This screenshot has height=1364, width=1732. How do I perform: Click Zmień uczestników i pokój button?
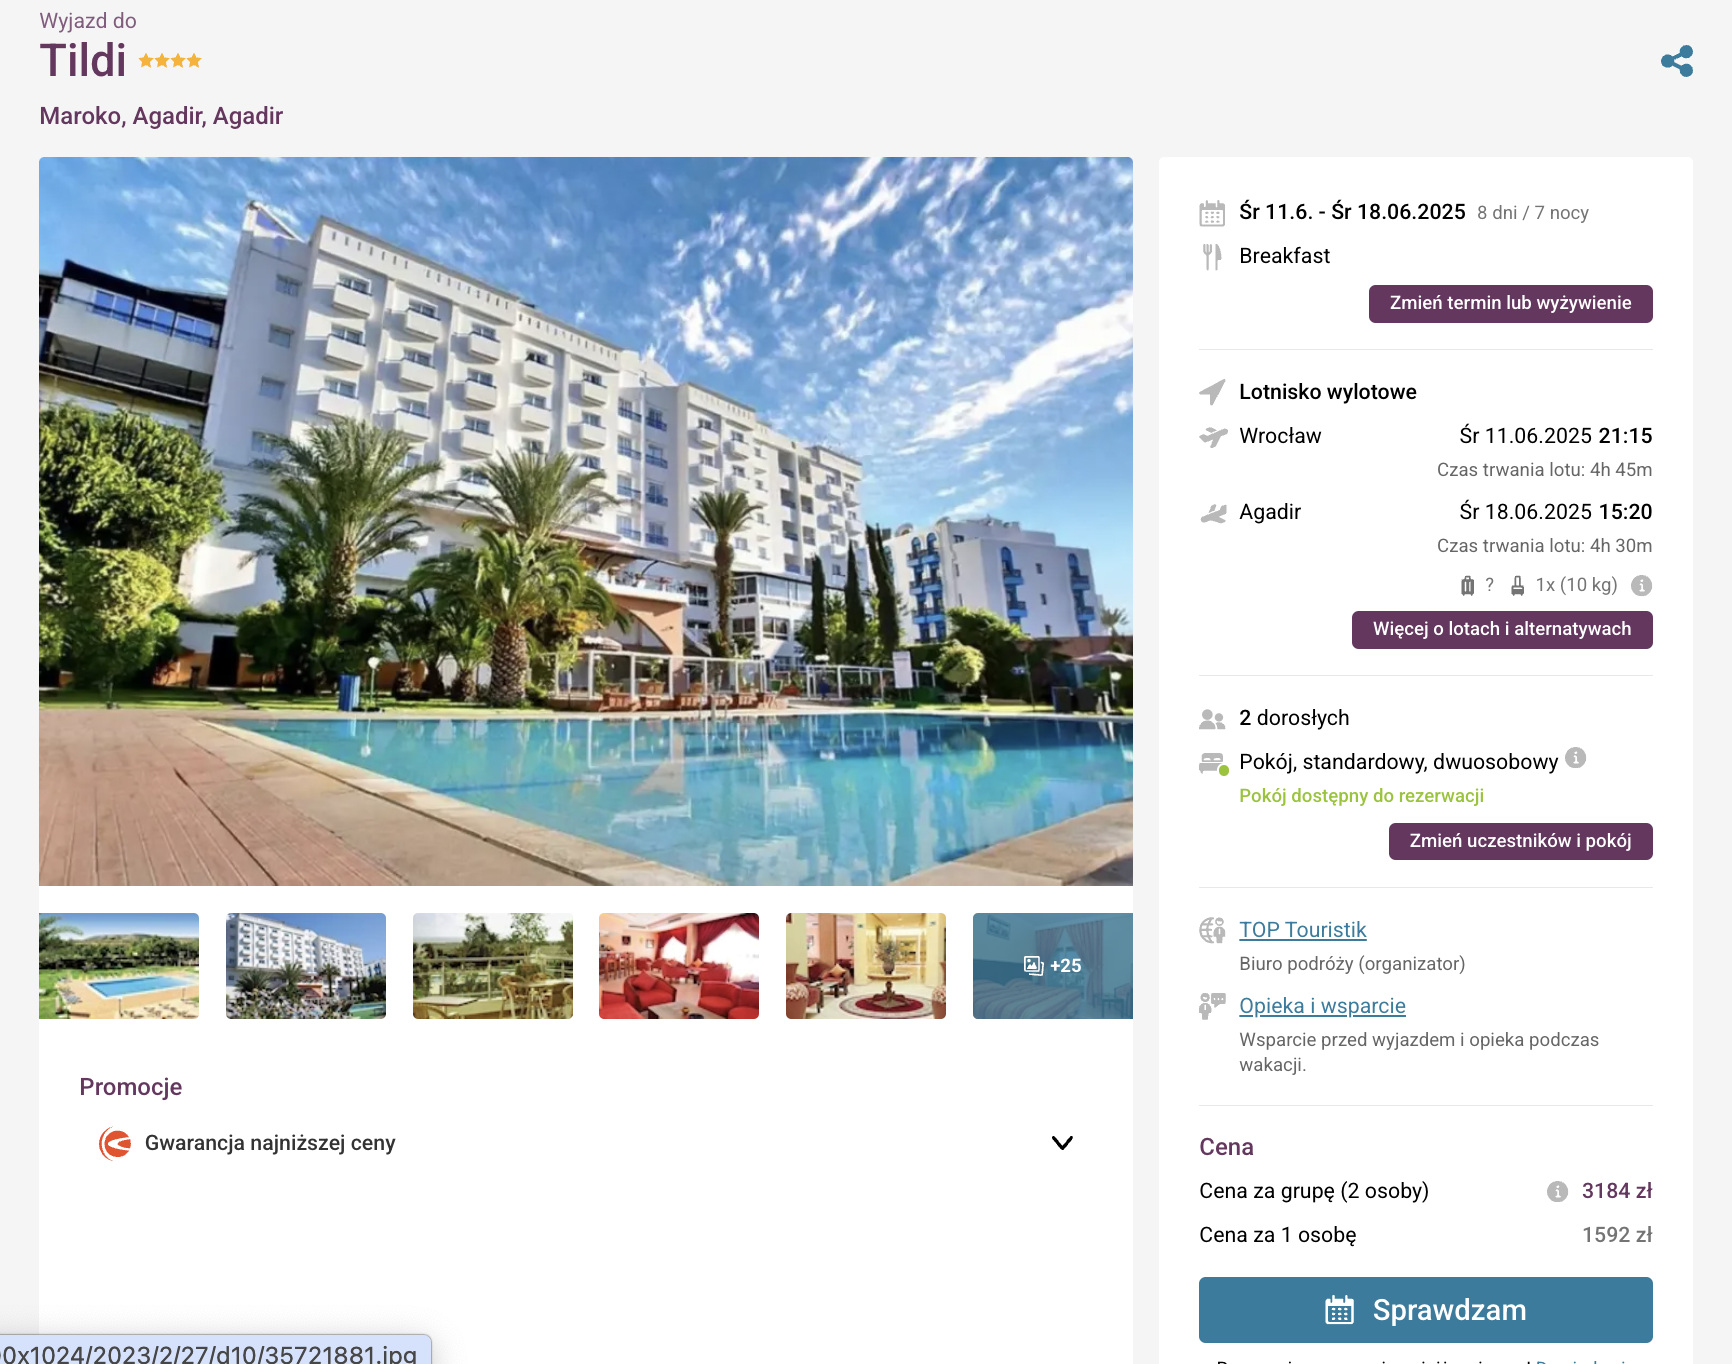[1520, 842]
